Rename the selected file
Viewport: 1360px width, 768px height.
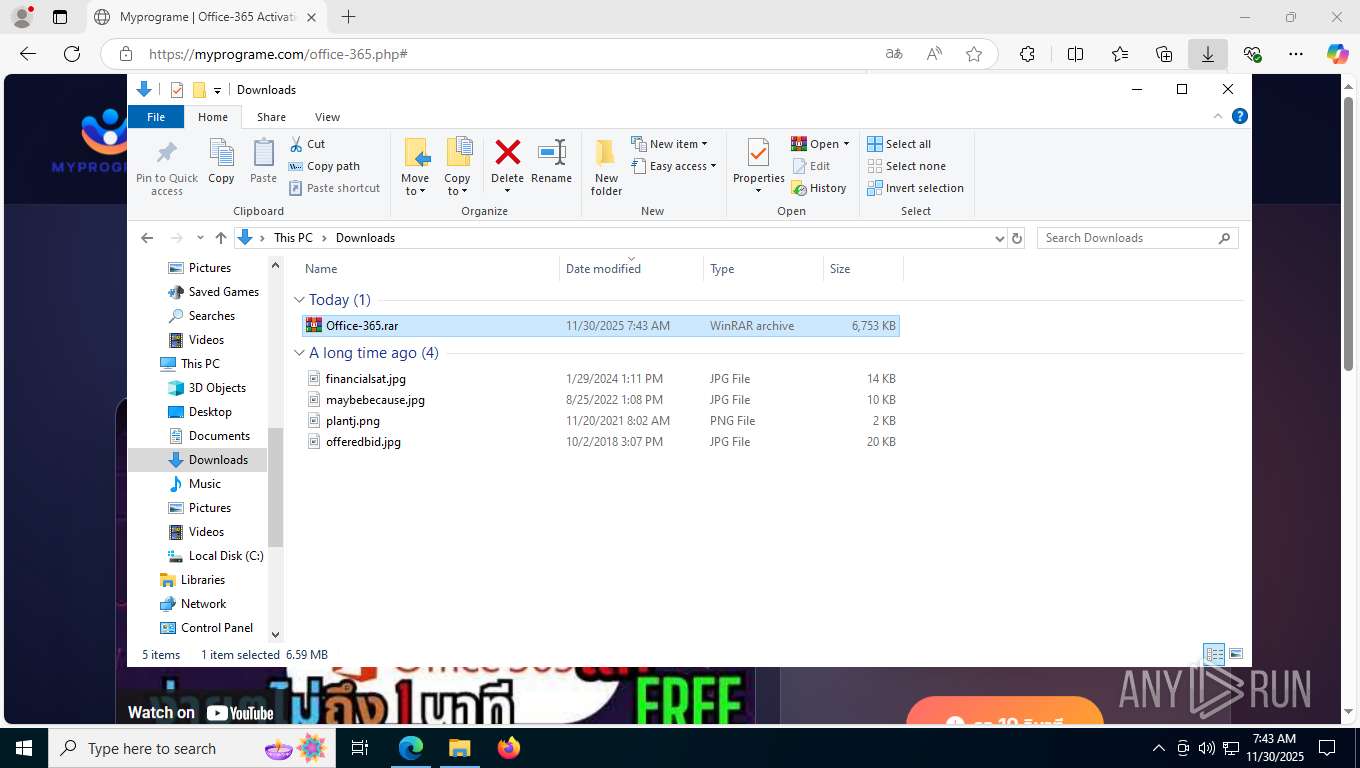[x=551, y=162]
